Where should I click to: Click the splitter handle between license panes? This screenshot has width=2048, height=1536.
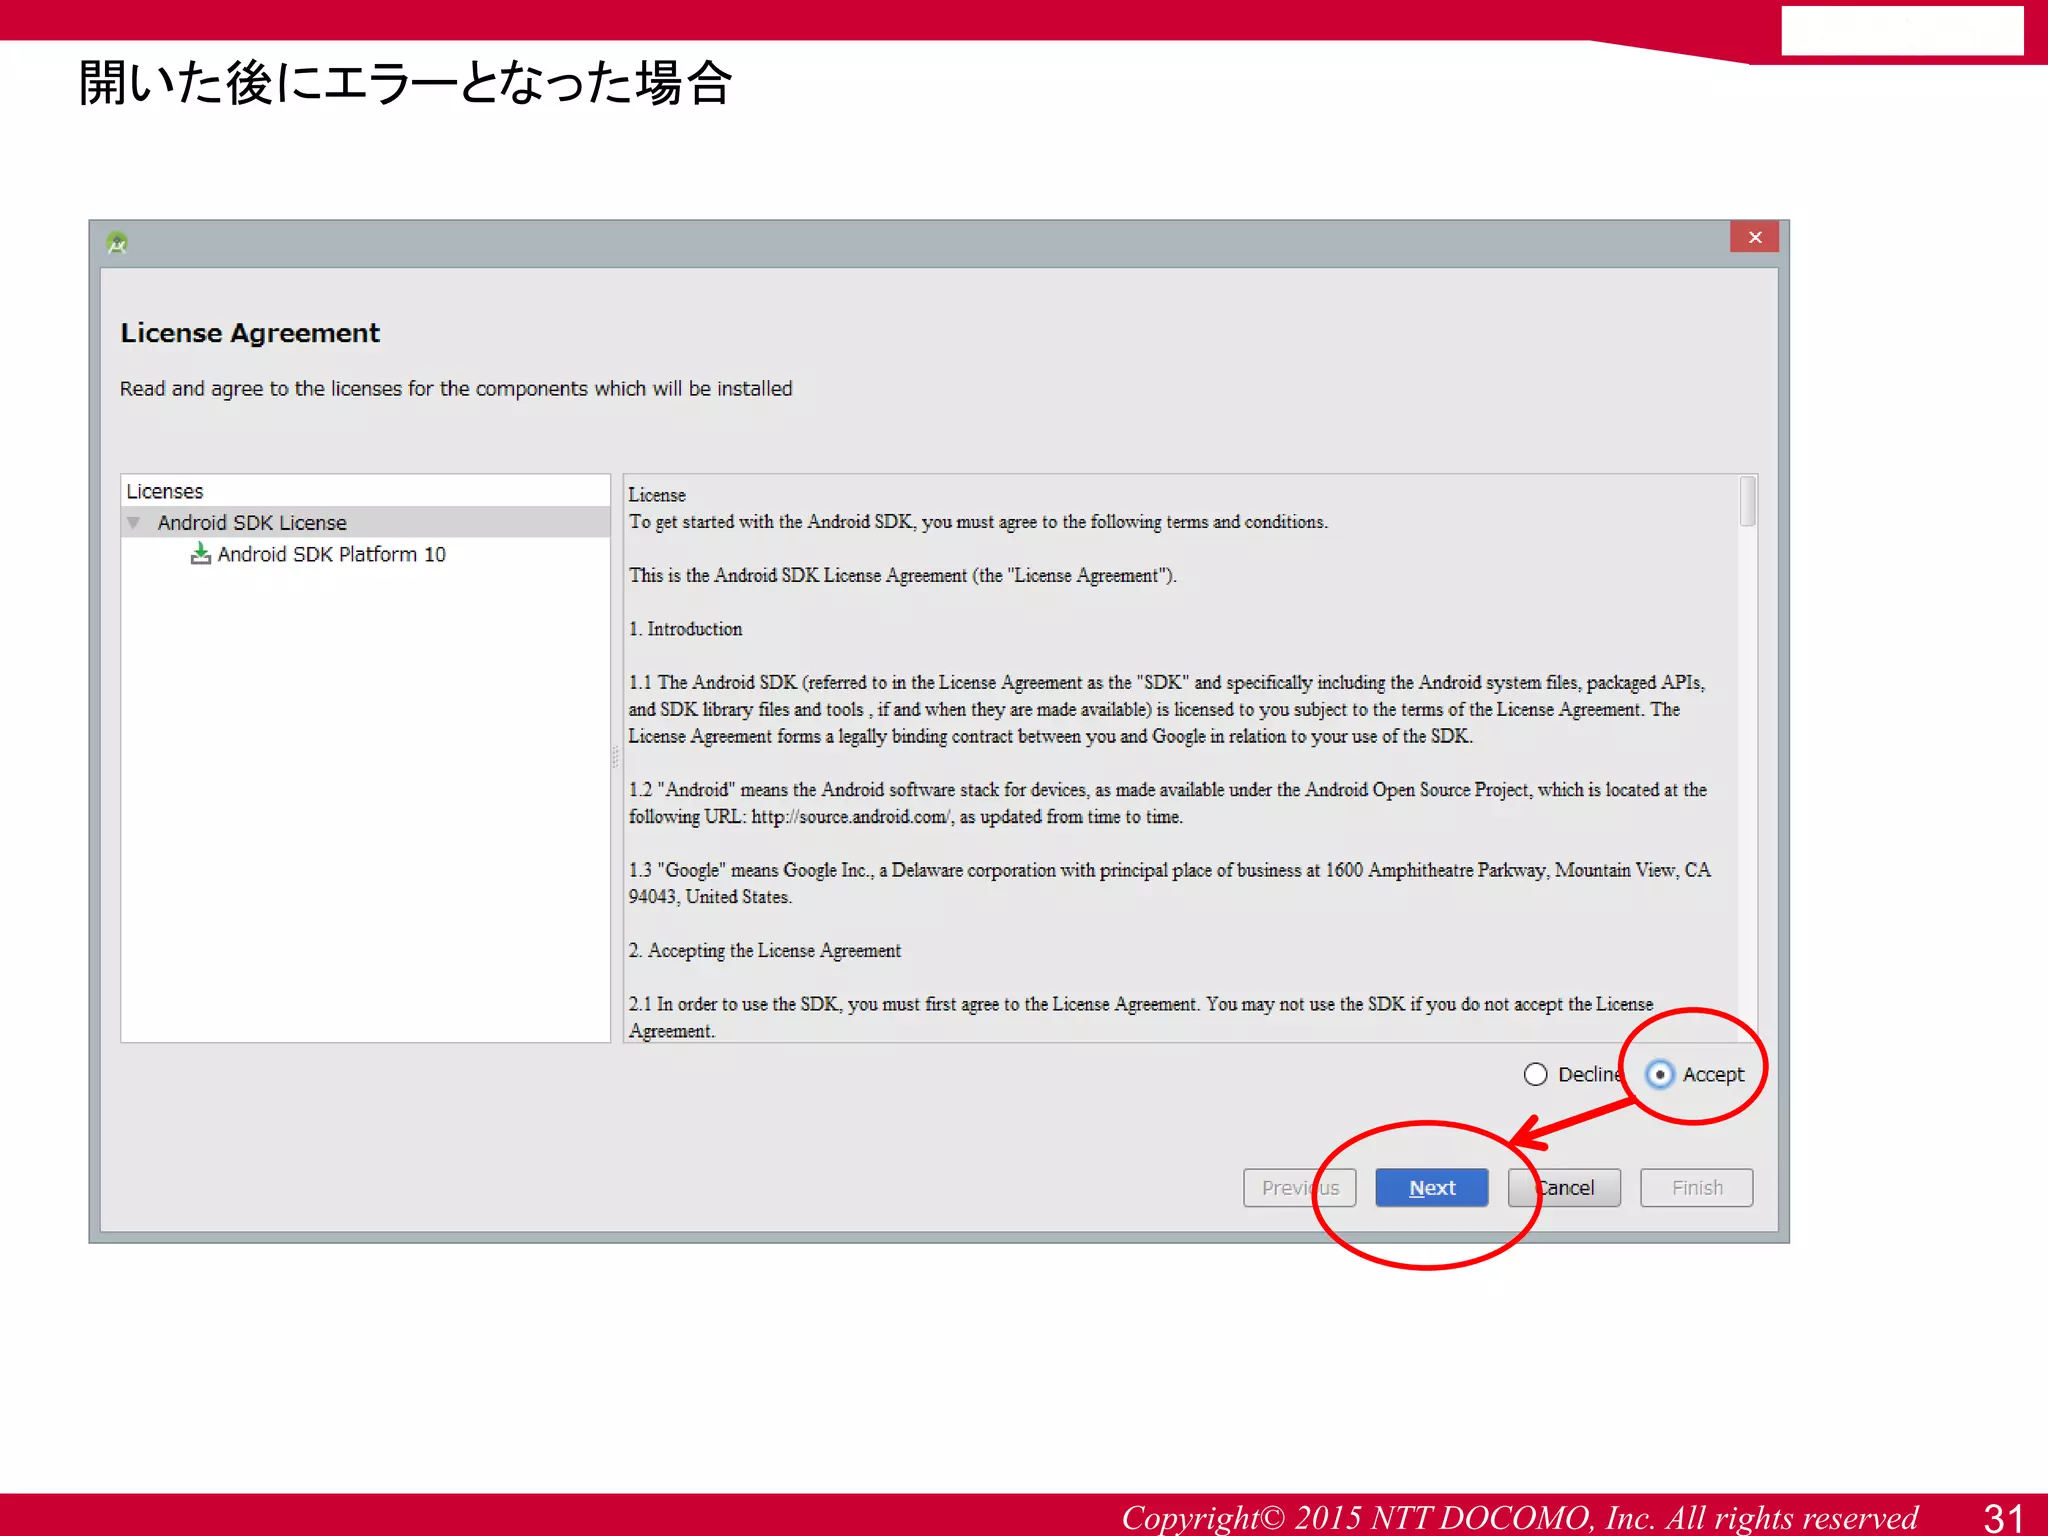[616, 758]
